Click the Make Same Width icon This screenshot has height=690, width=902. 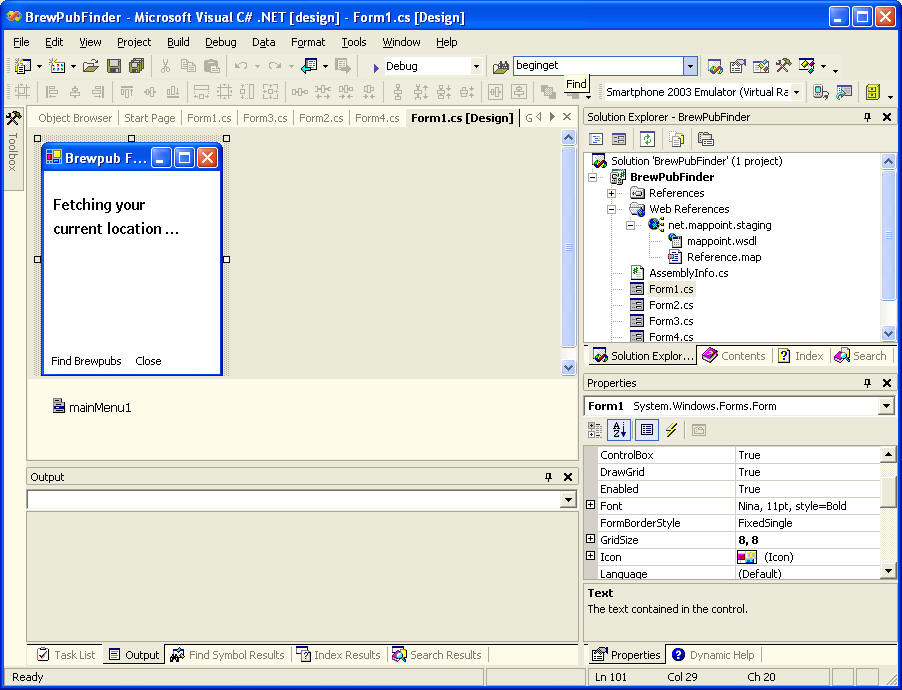(x=201, y=92)
